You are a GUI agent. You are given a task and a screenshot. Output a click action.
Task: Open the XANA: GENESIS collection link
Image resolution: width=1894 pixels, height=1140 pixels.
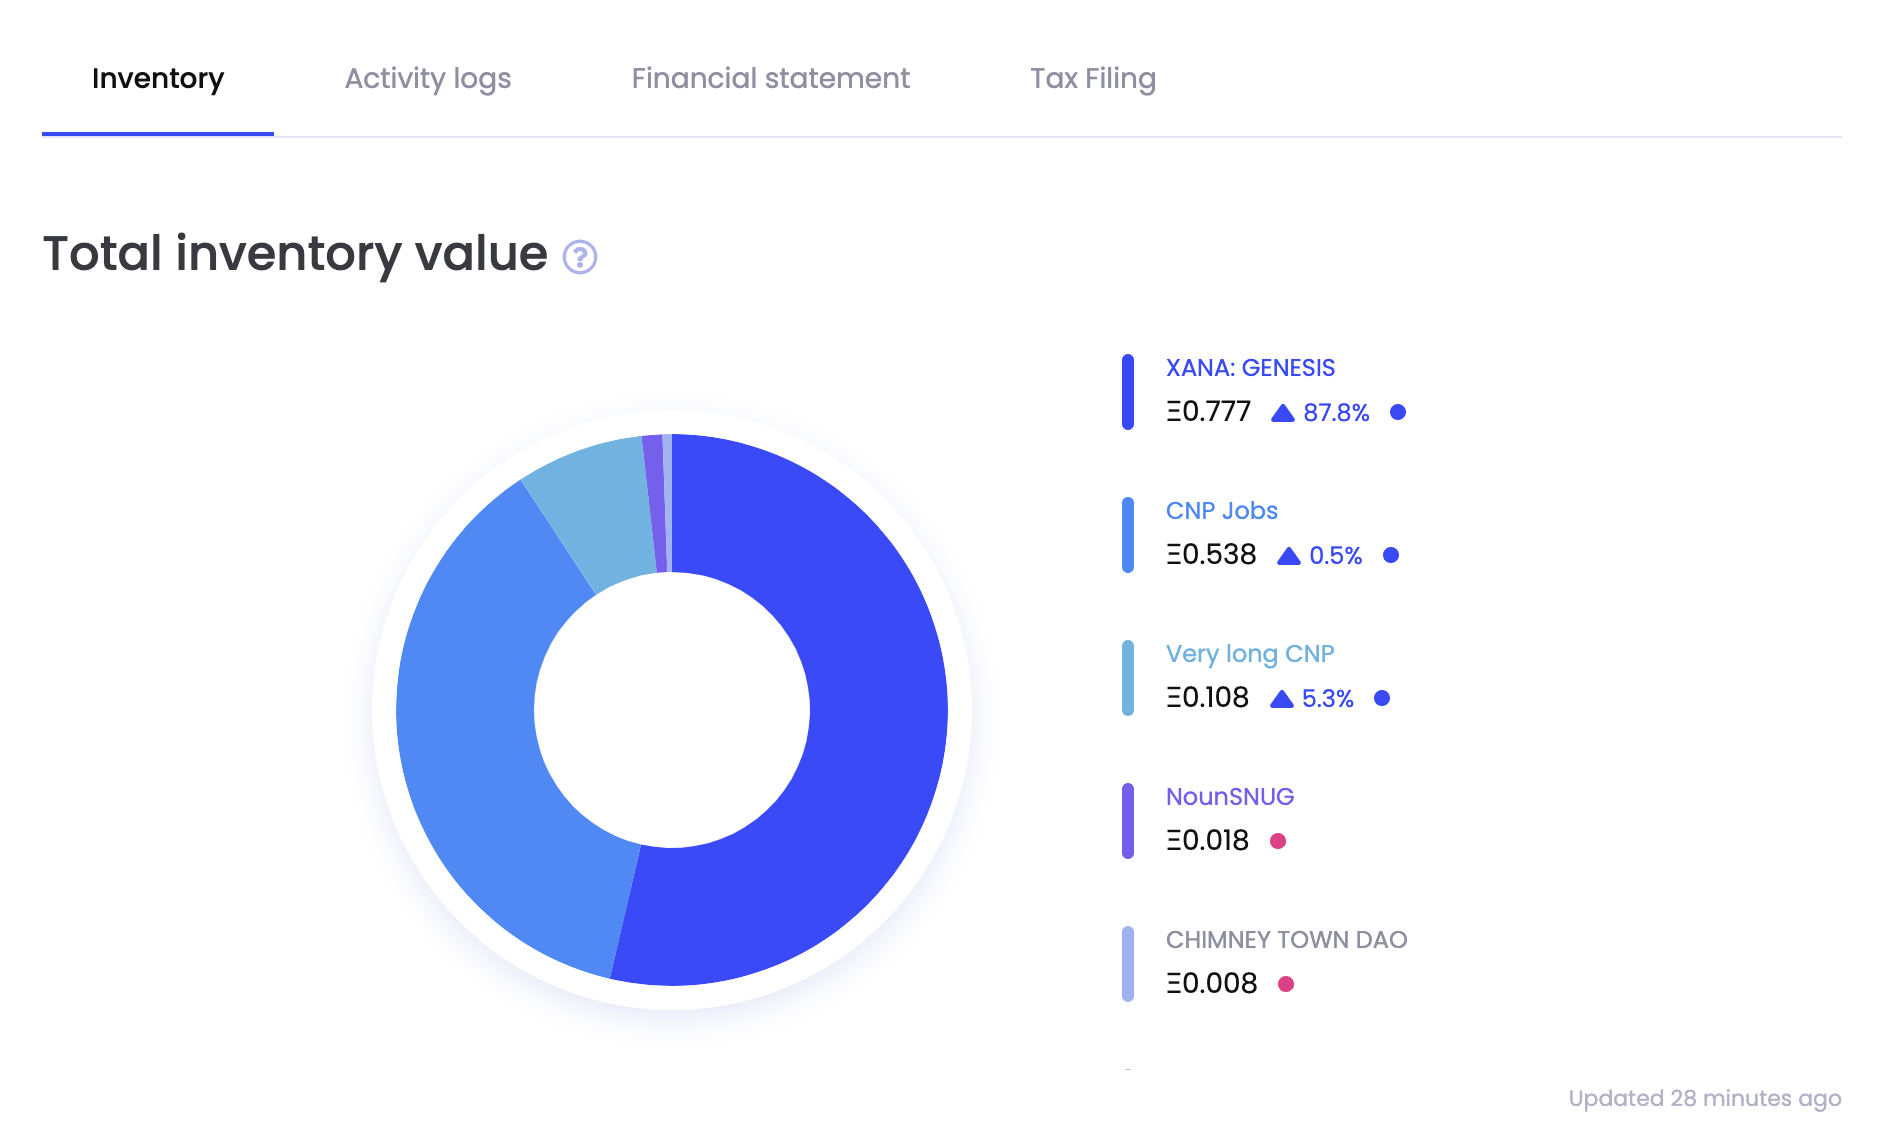pos(1250,367)
